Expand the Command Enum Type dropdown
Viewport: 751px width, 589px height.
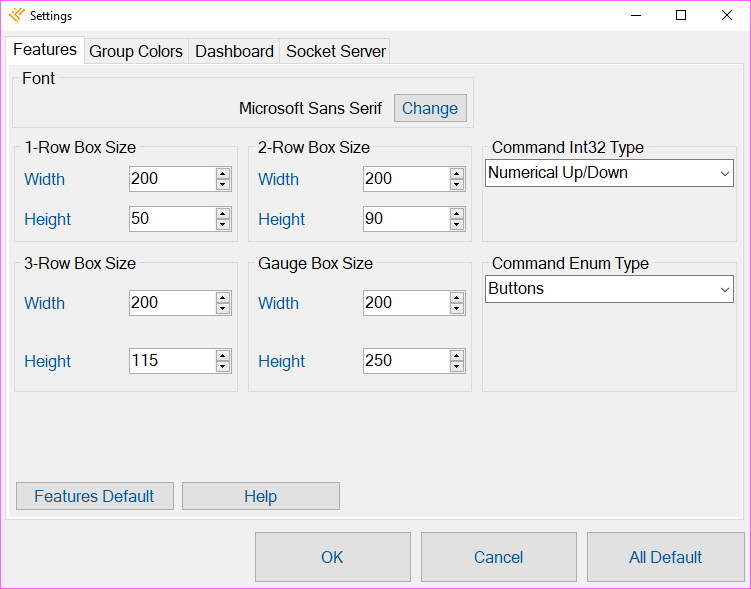[x=609, y=289]
